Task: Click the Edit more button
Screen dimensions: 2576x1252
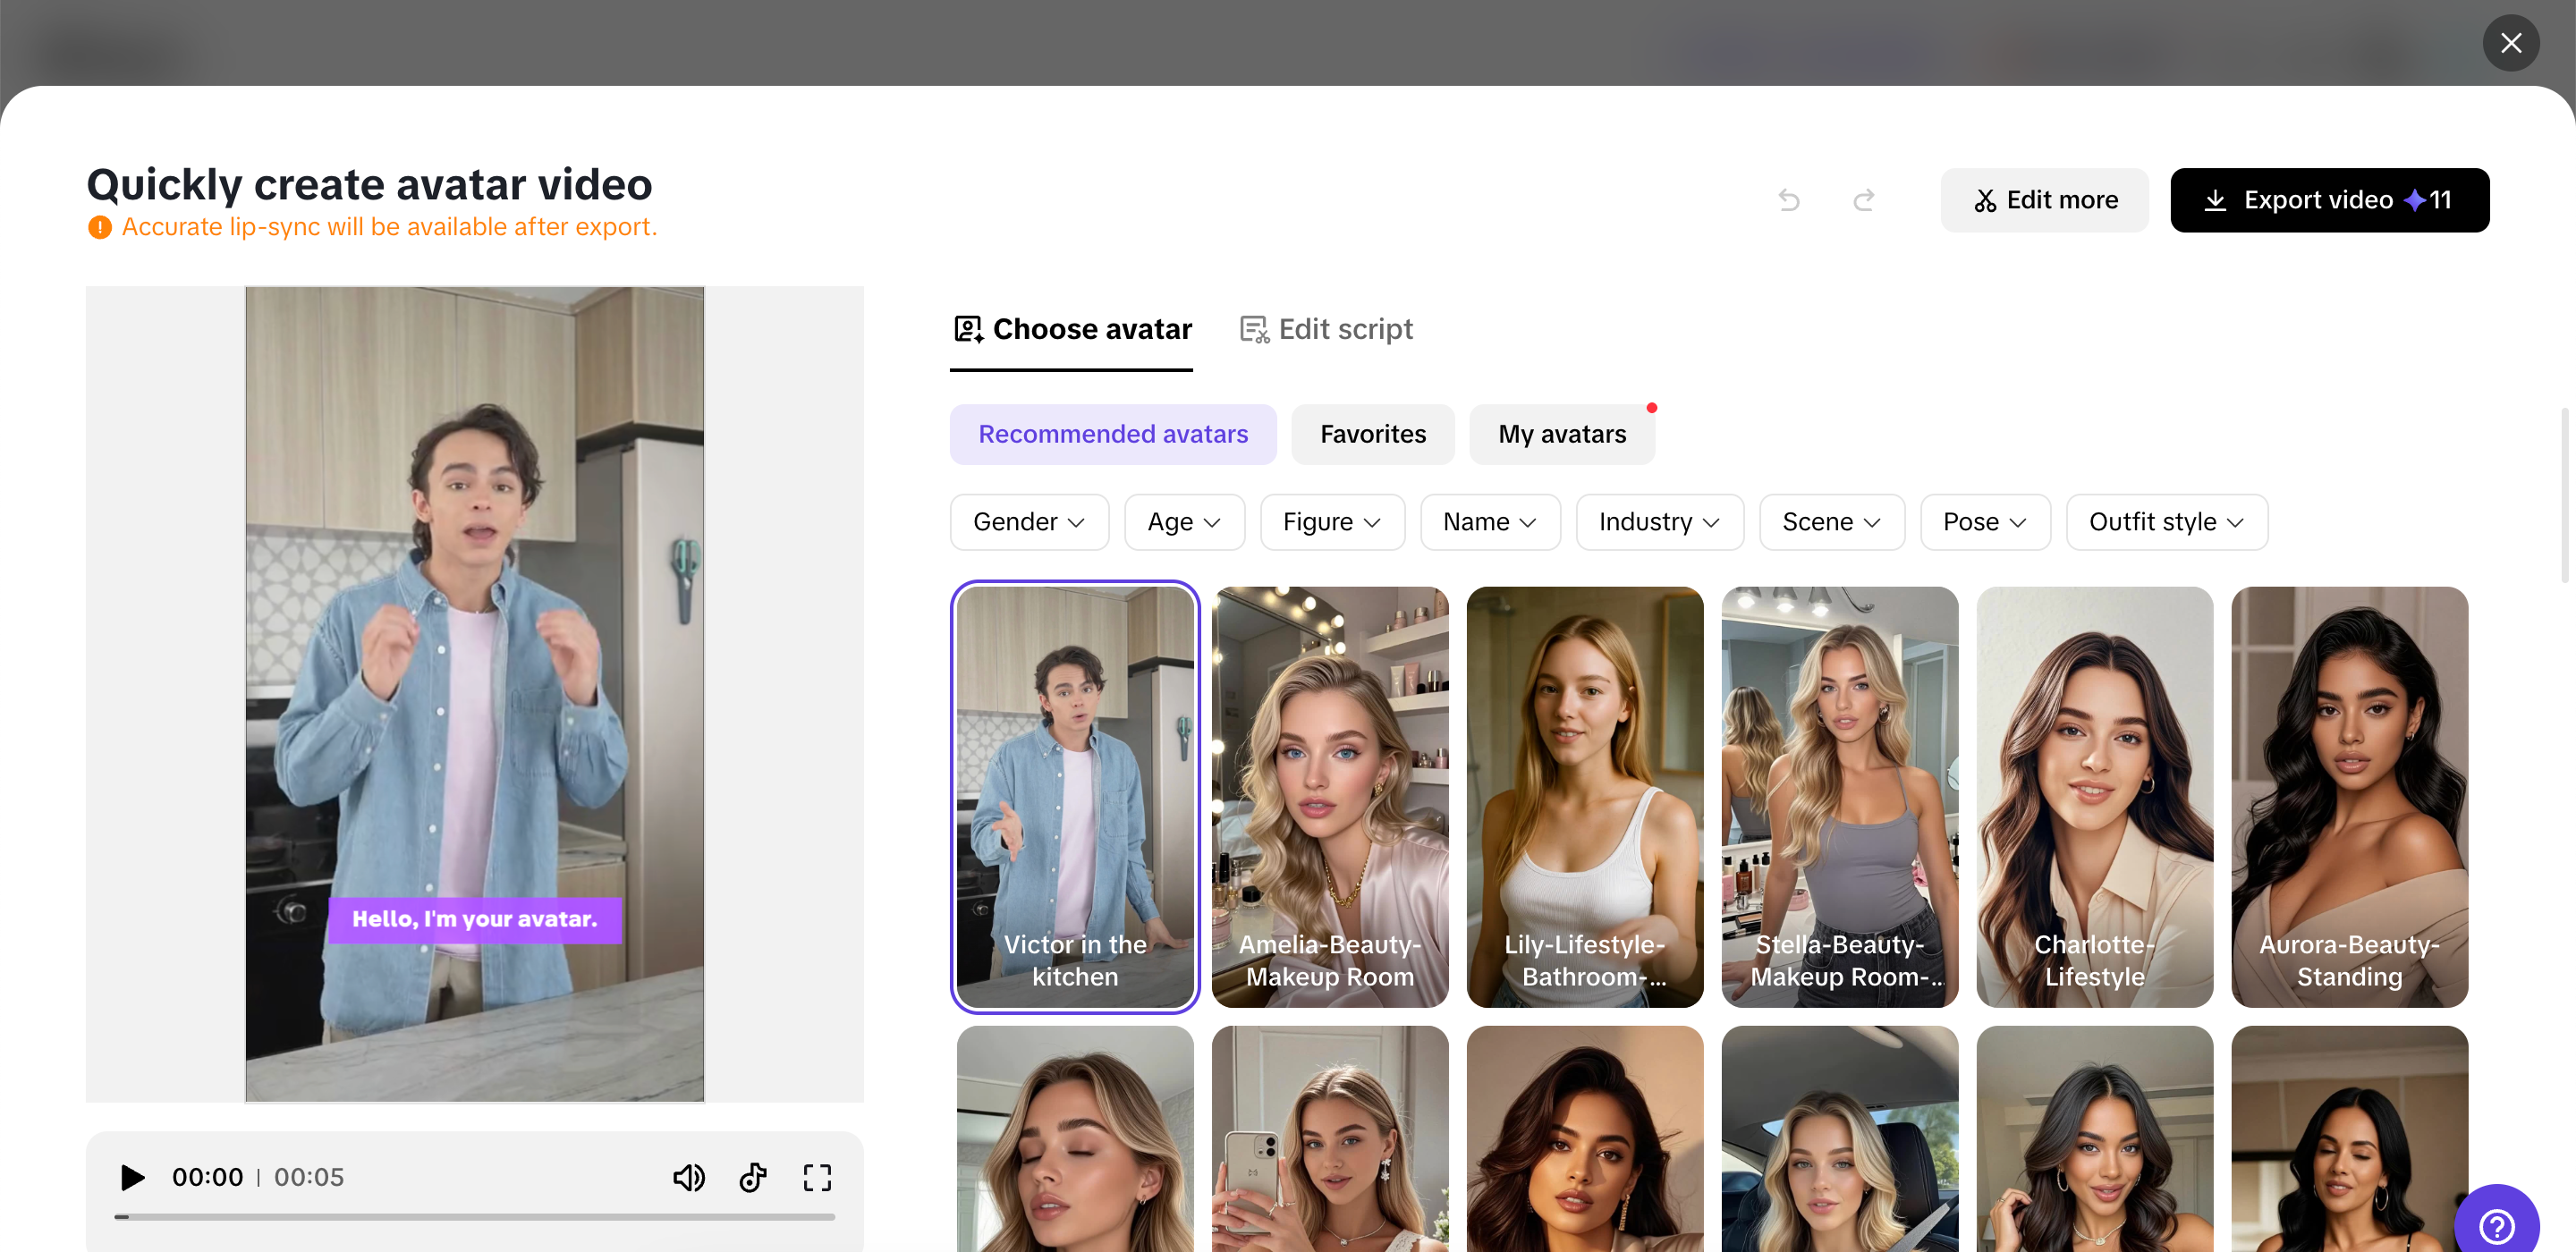Action: click(x=2044, y=200)
